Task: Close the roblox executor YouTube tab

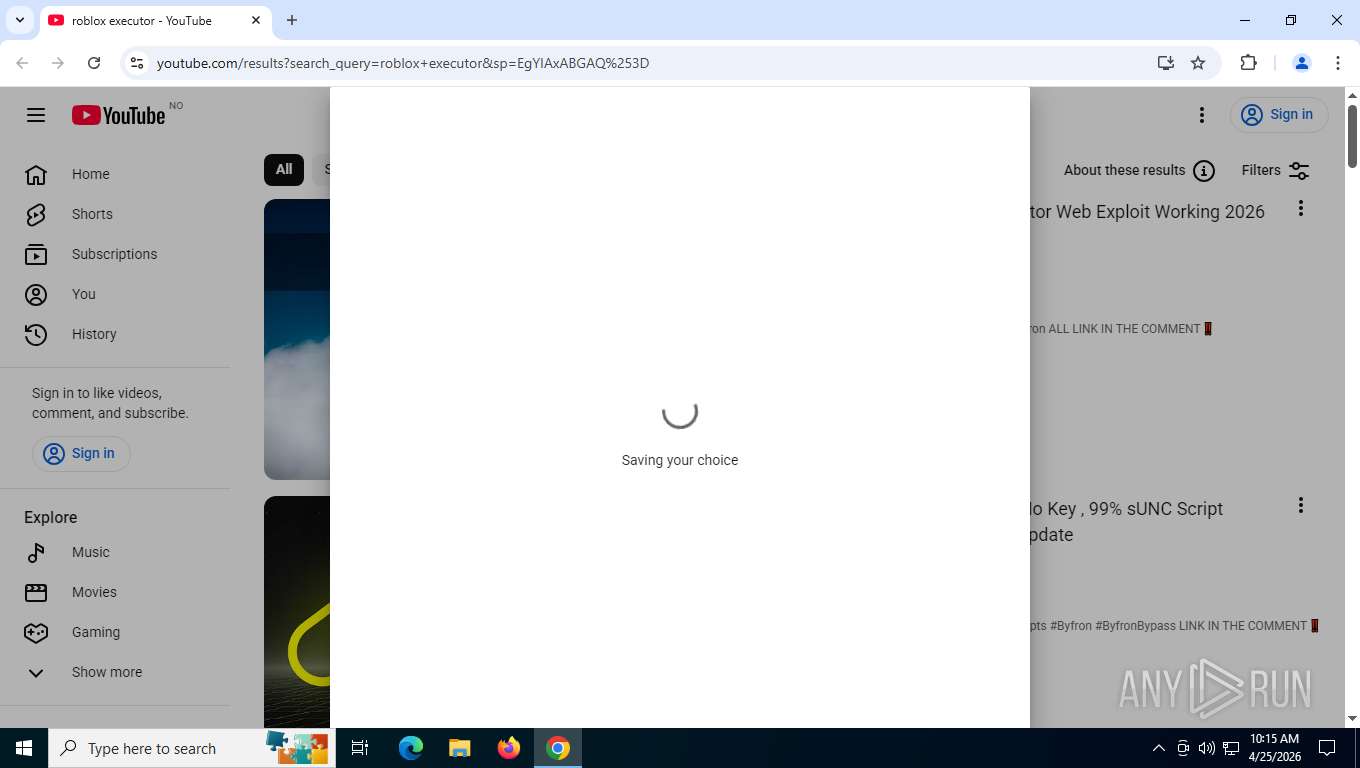Action: point(256,20)
